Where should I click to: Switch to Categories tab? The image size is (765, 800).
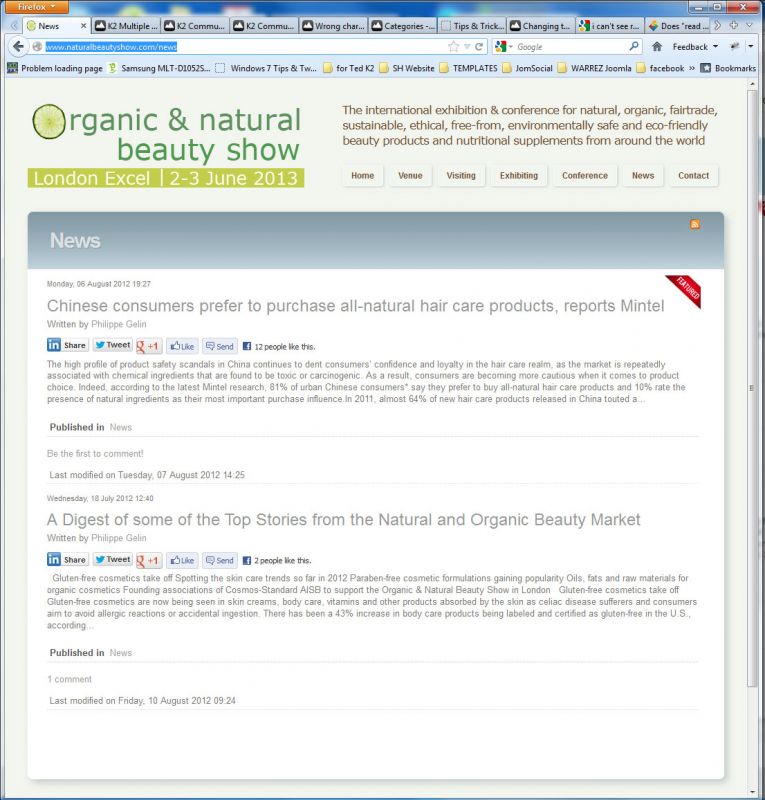403,26
